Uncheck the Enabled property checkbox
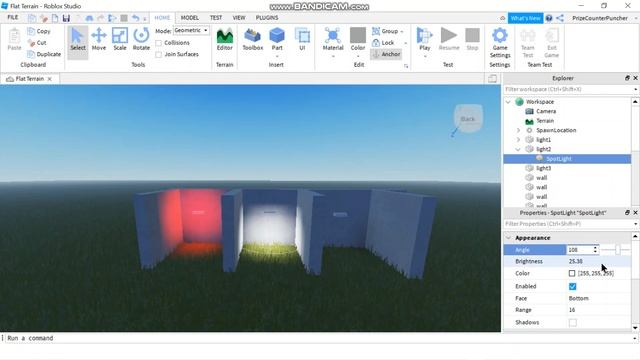Viewport: 640px width, 360px height. click(x=573, y=287)
